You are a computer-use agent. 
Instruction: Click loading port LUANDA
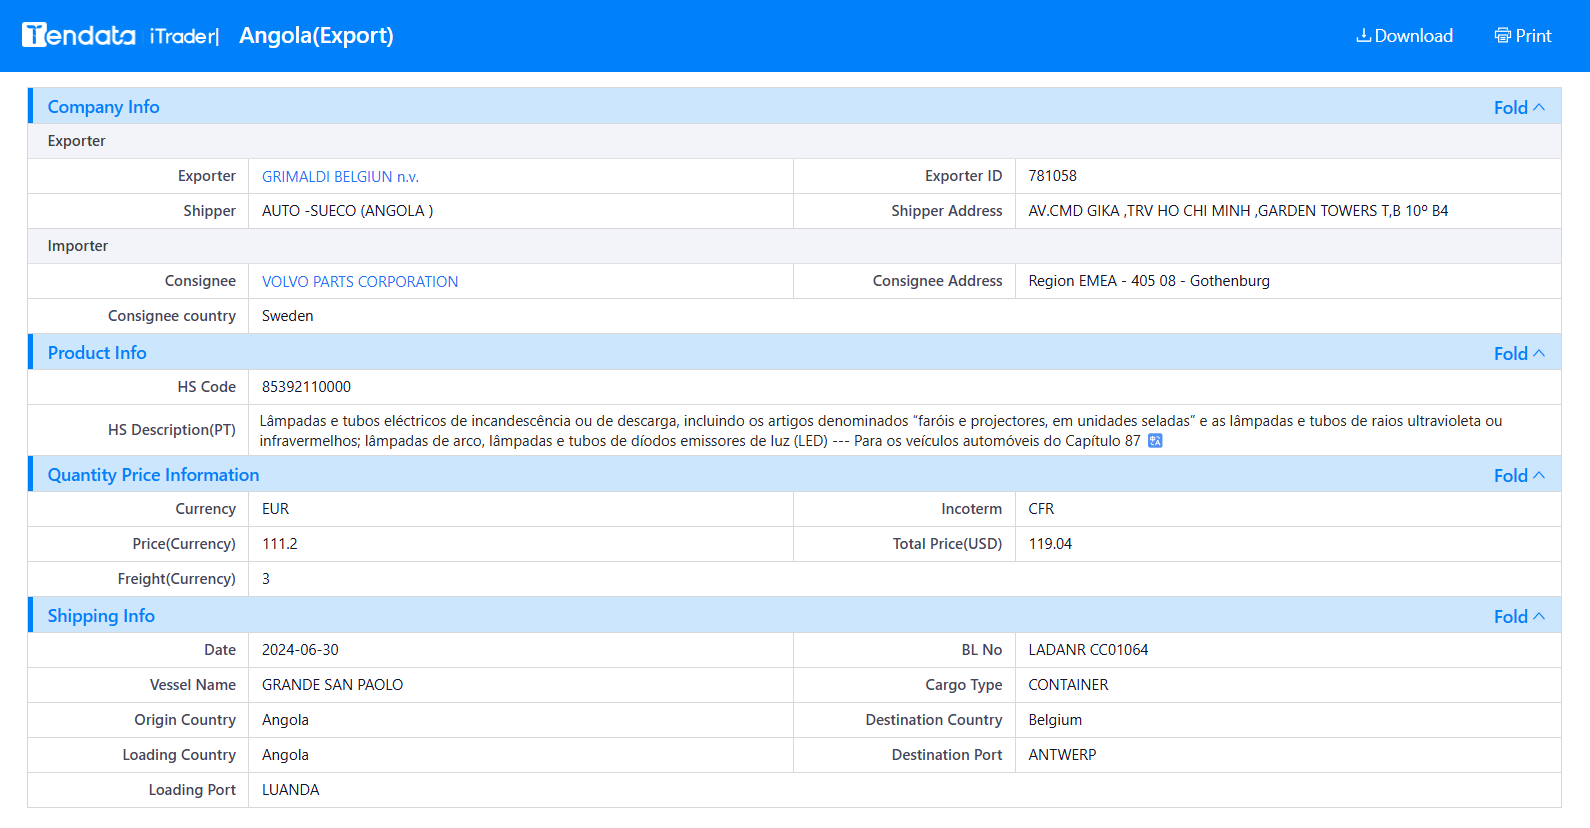click(x=290, y=790)
